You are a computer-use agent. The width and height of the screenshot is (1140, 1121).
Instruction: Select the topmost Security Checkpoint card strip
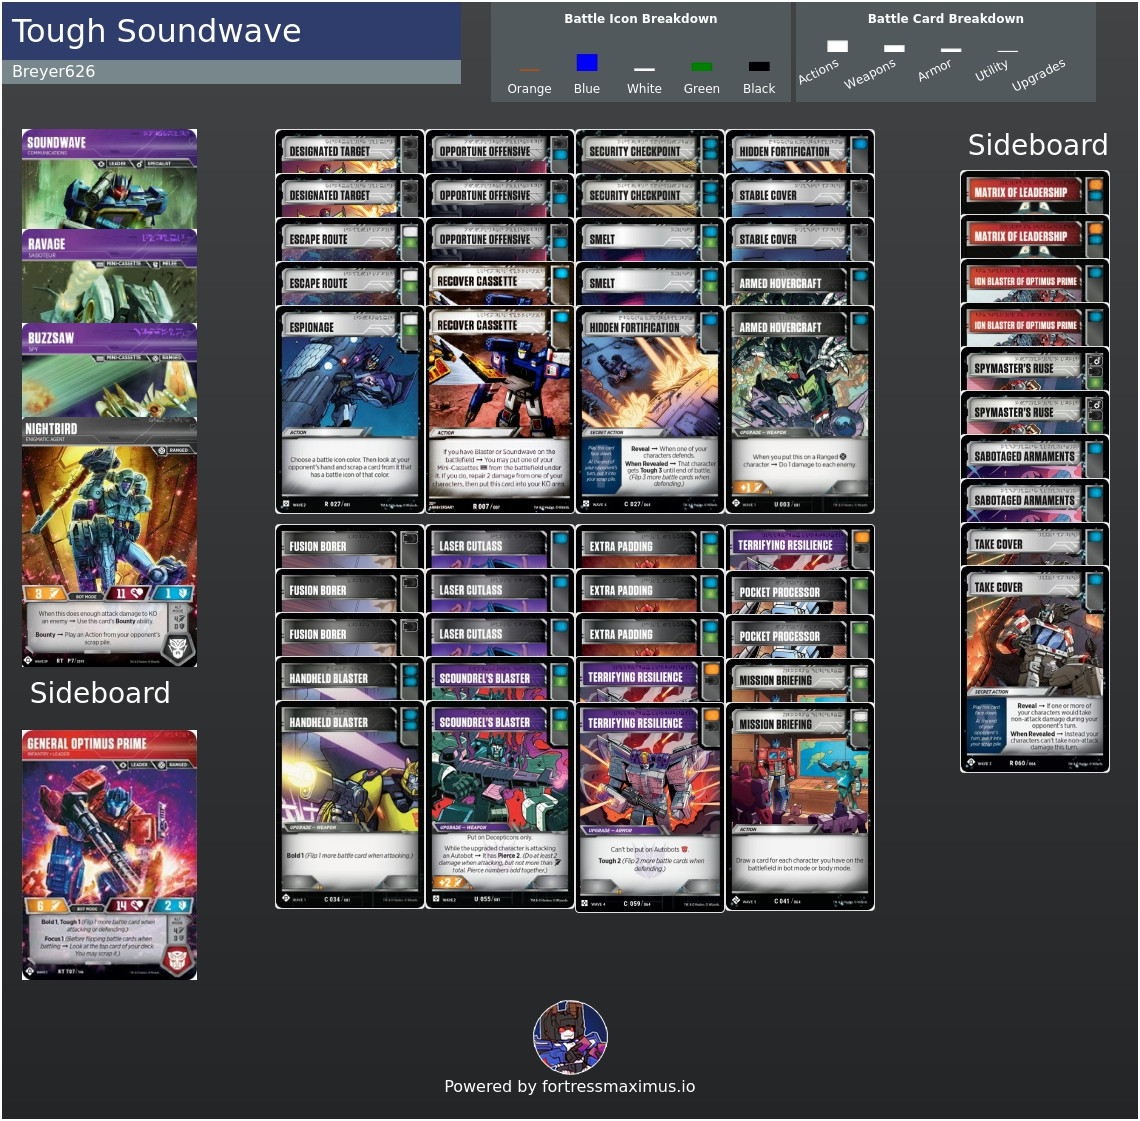(649, 152)
